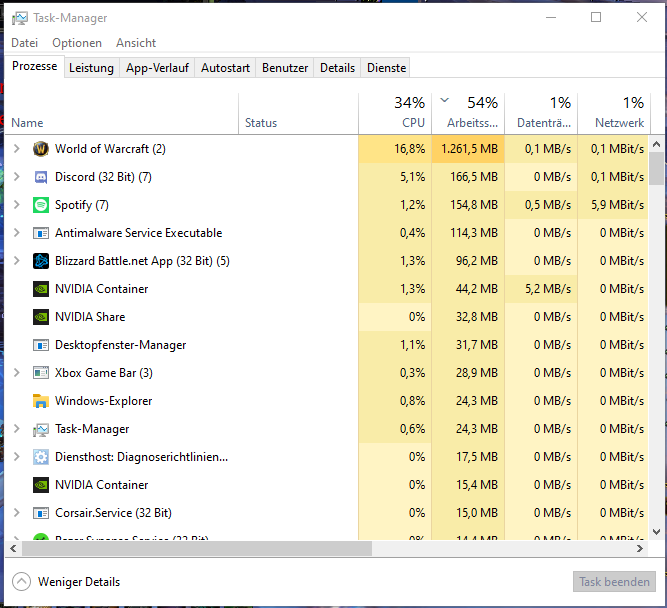Click the vertical scrollbar down arrow
This screenshot has width=667, height=608.
656,532
